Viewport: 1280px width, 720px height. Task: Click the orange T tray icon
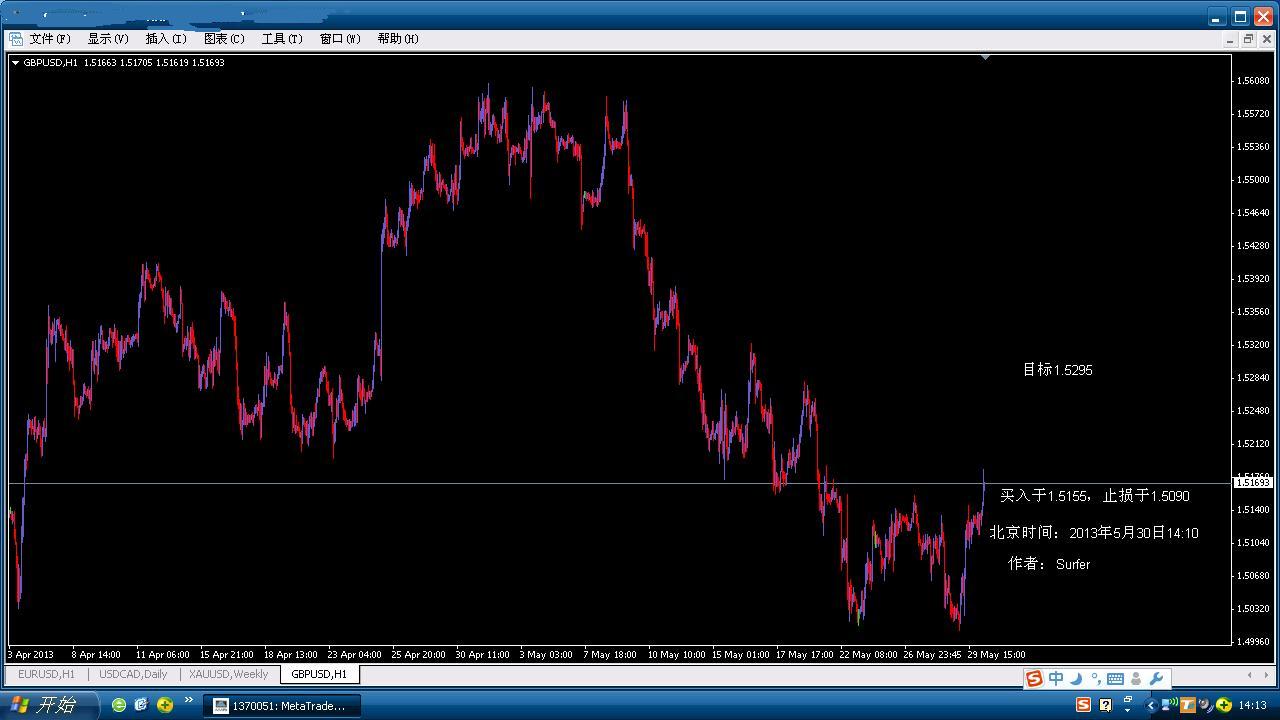[x=1188, y=706]
